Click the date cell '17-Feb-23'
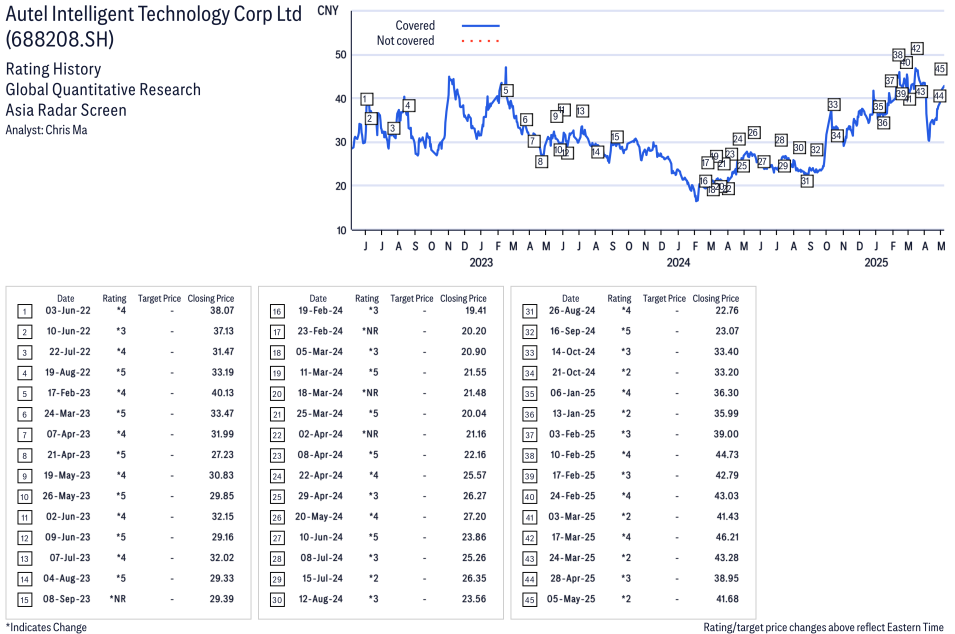 point(69,393)
